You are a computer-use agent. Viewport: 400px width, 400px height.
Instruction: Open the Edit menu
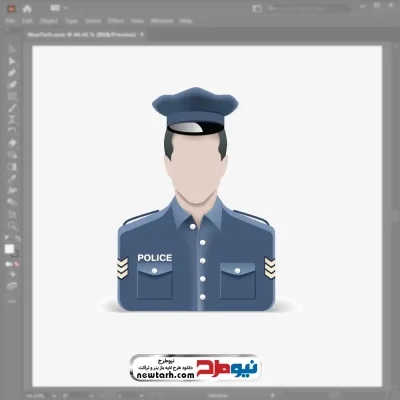(27, 21)
